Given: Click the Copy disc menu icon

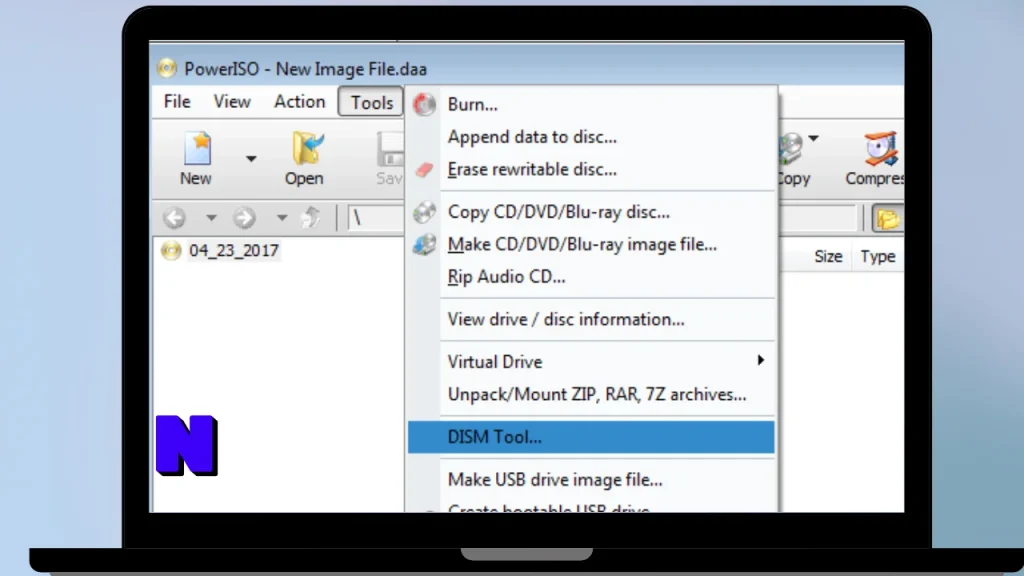Looking at the screenshot, I should click(424, 212).
